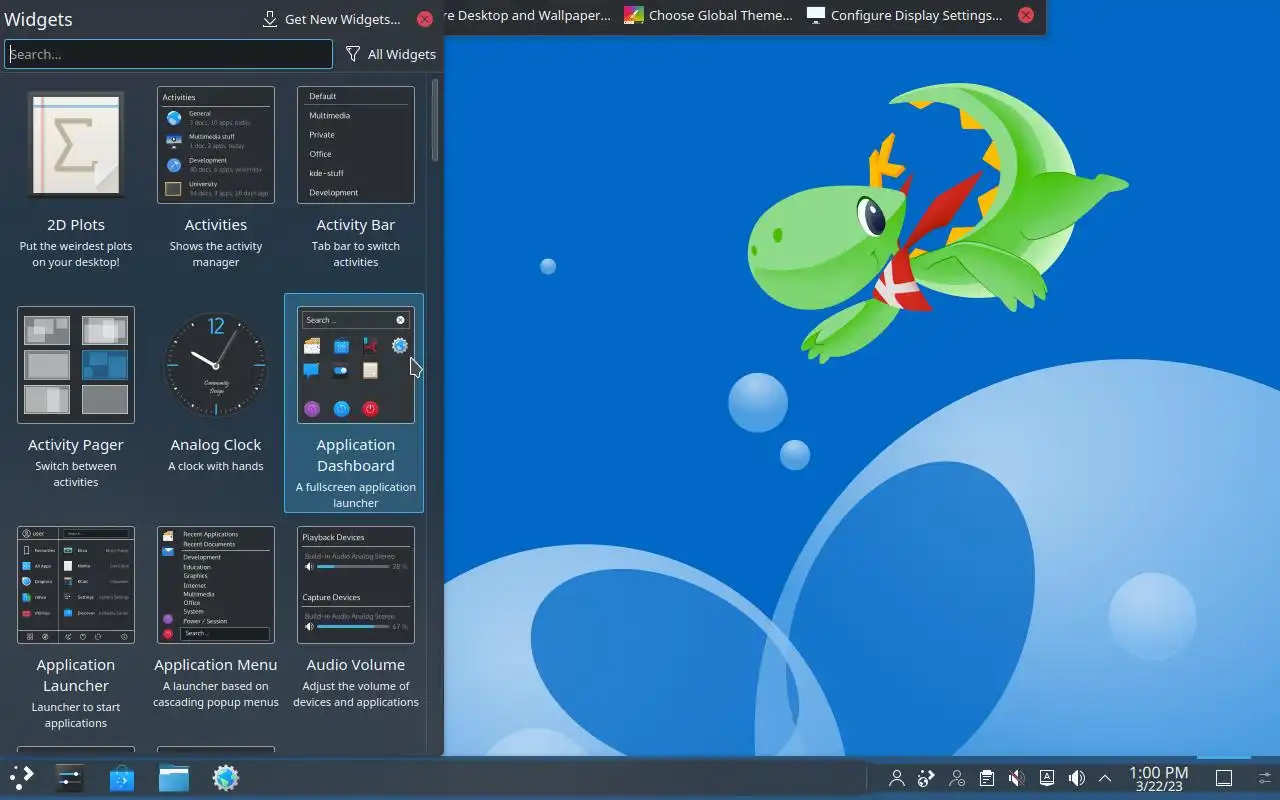
Task: Expand hidden system tray icons arrow
Action: point(1105,778)
